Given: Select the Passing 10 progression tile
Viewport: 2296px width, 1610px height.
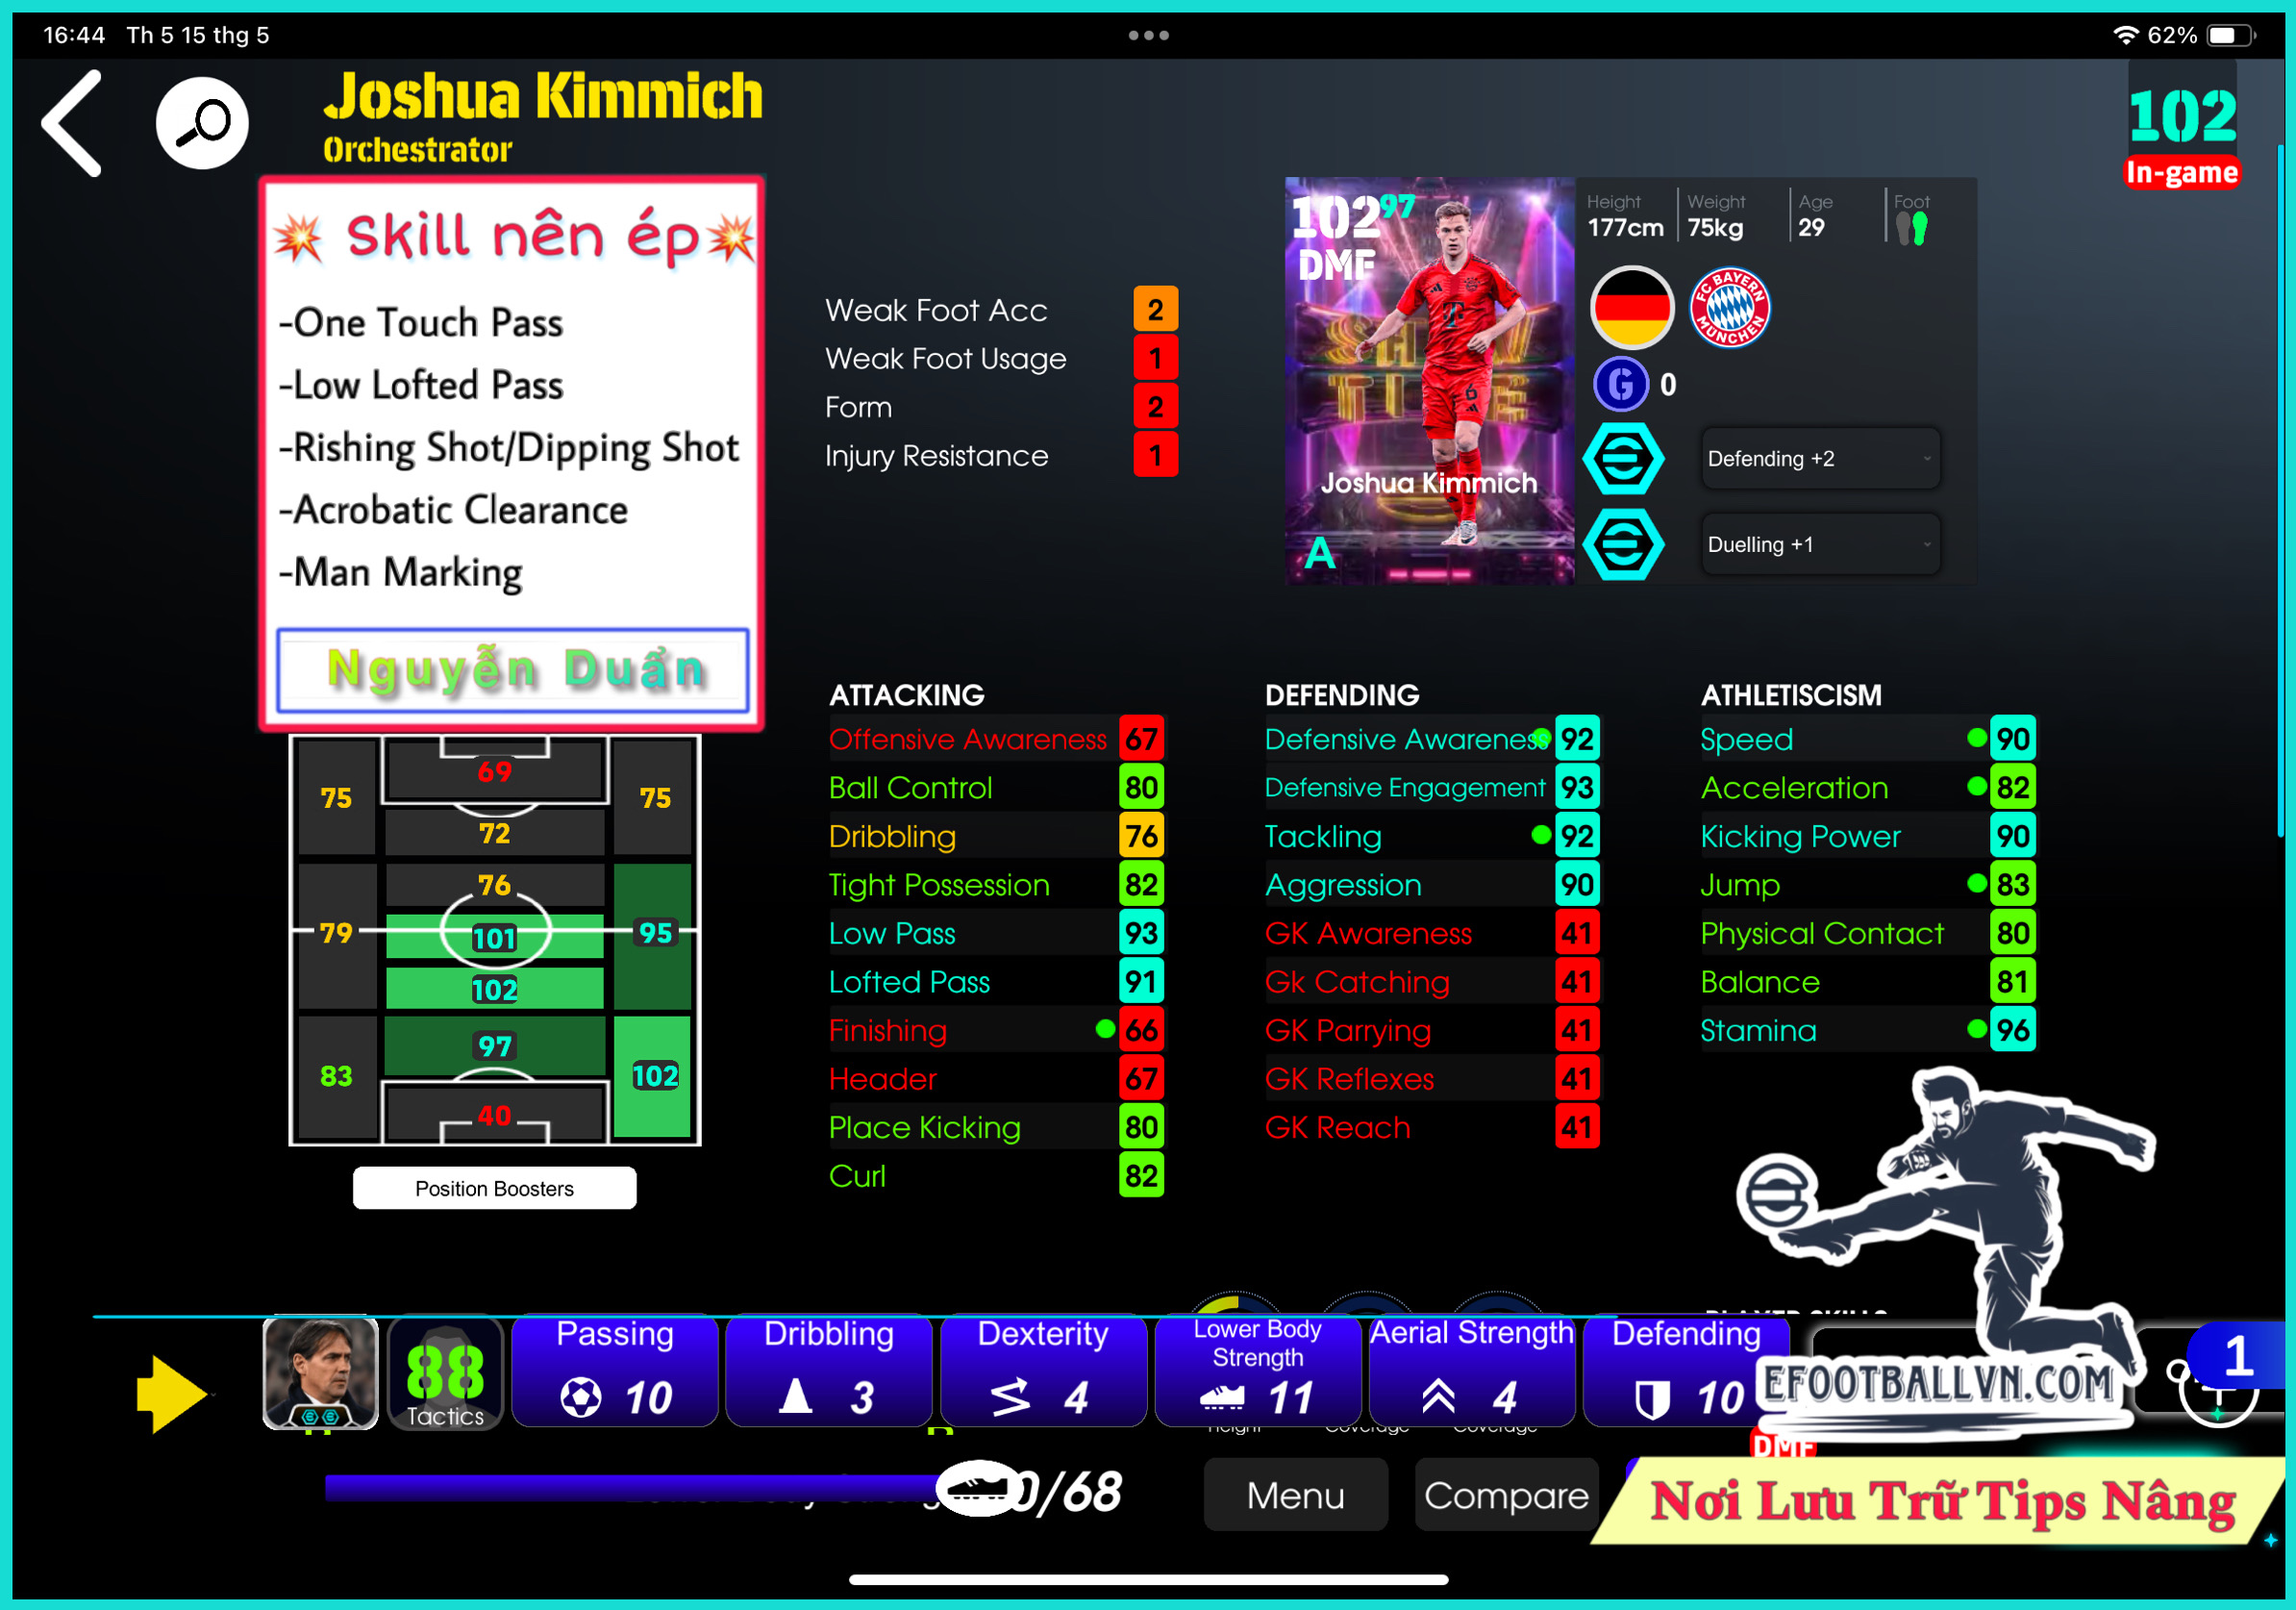Looking at the screenshot, I should click(615, 1371).
